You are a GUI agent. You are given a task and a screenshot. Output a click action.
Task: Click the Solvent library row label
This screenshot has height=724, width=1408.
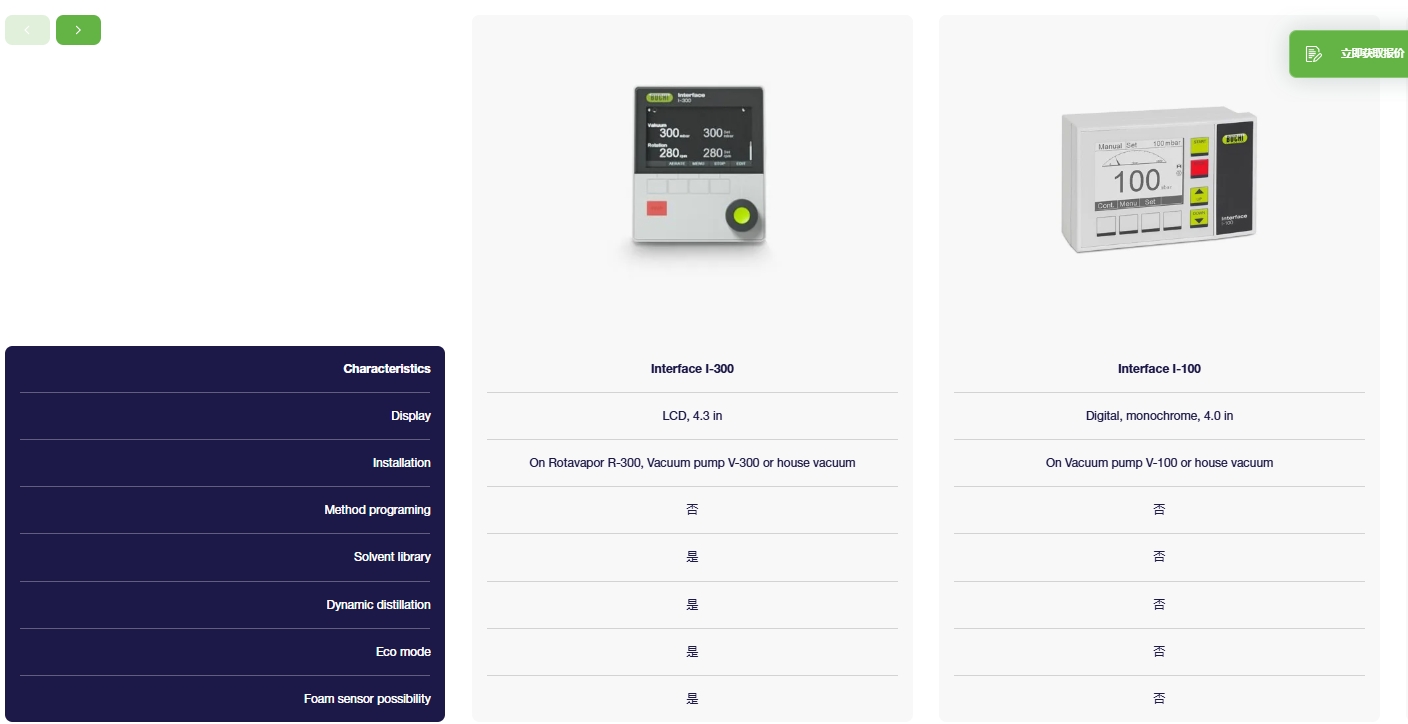pyautogui.click(x=392, y=557)
